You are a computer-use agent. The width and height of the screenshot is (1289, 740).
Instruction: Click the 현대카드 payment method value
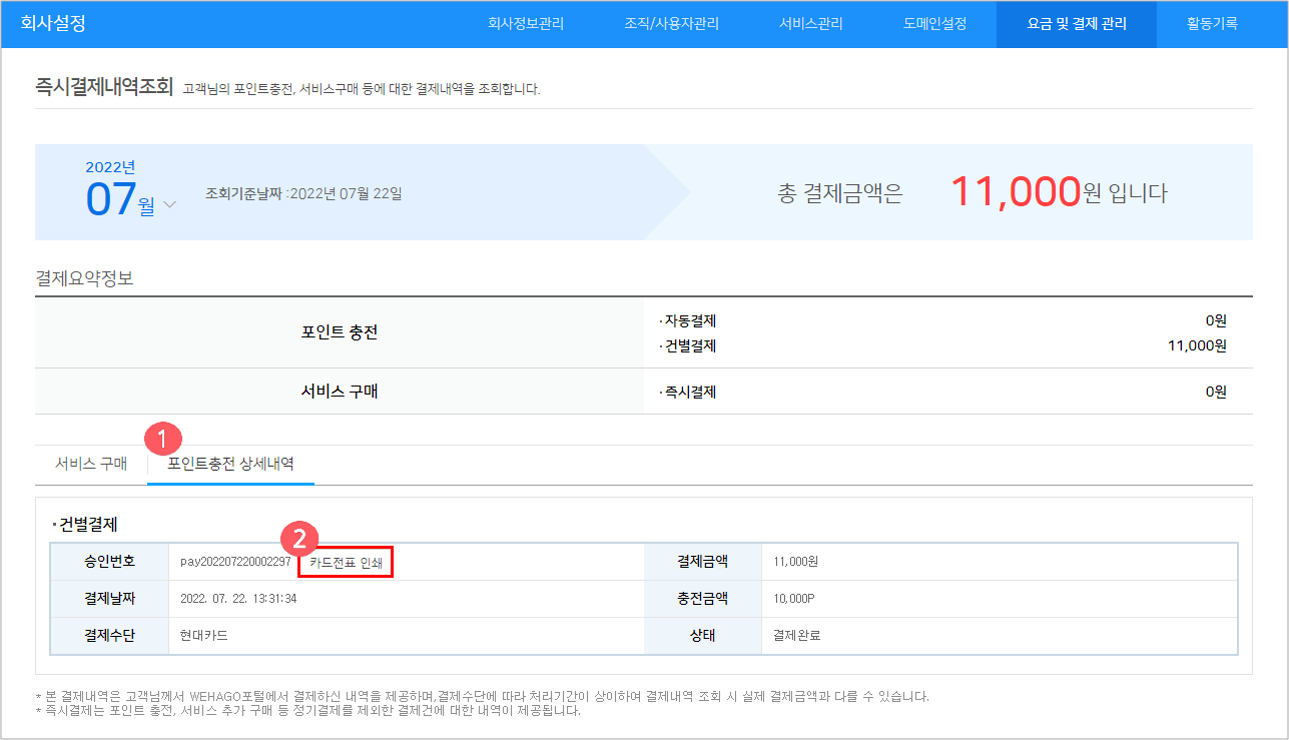204,635
